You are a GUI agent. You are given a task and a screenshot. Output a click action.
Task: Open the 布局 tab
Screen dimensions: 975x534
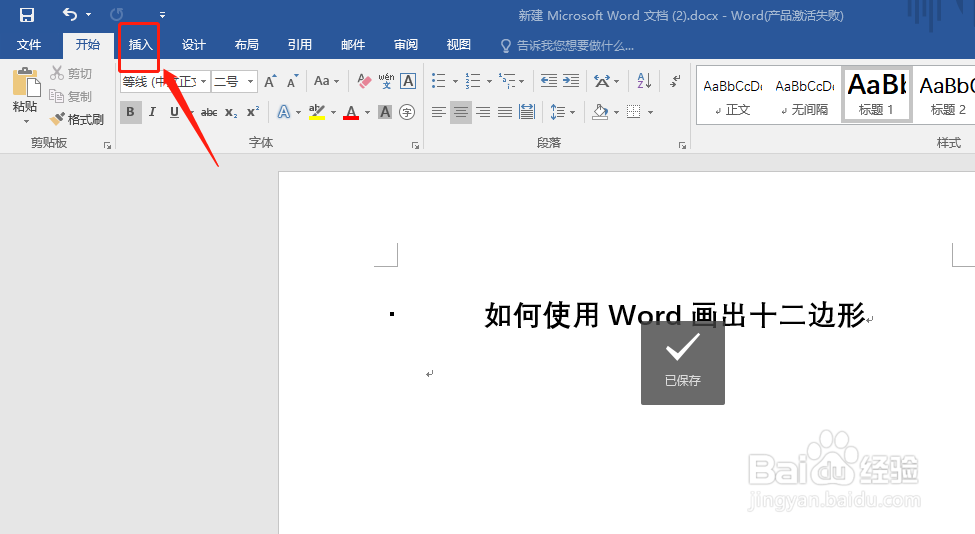click(246, 45)
